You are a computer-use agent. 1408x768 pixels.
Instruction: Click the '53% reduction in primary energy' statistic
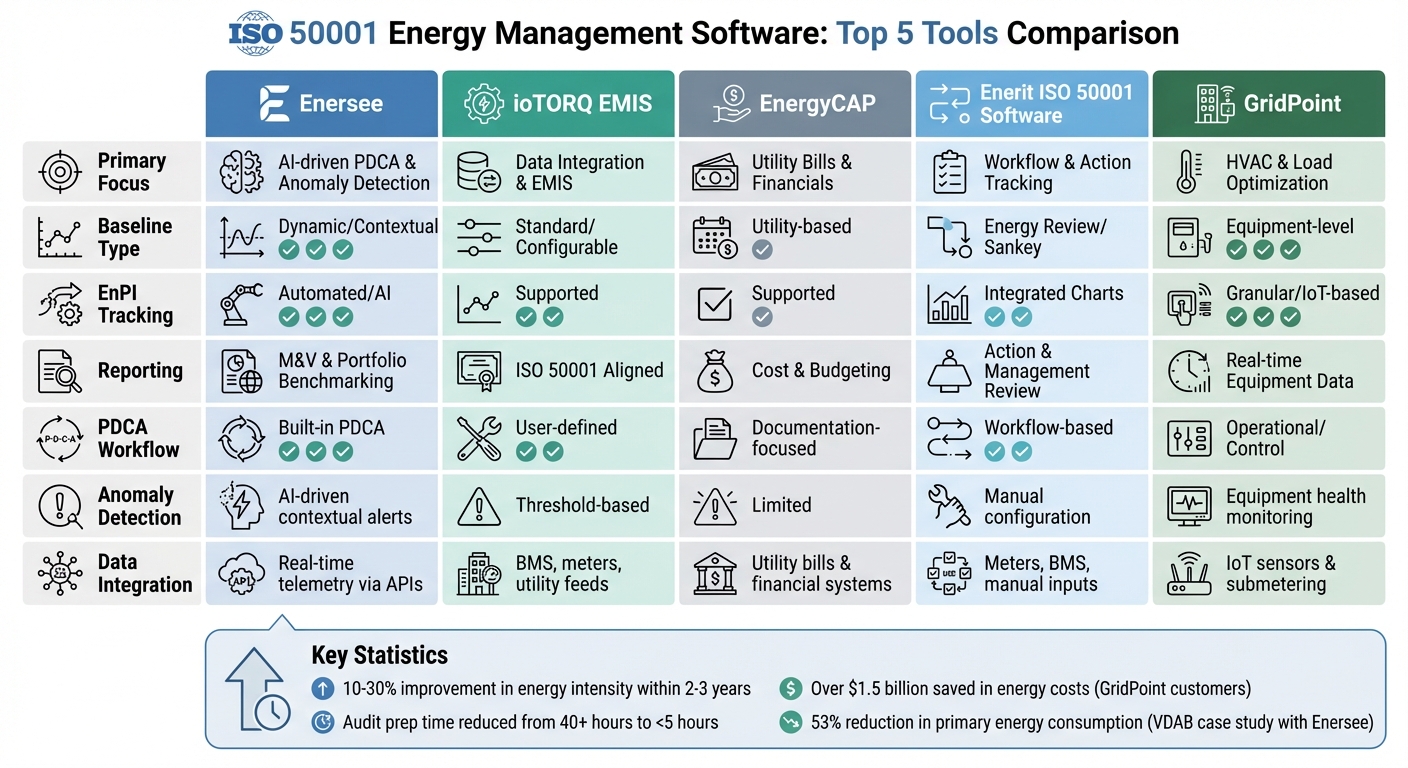click(x=1092, y=722)
